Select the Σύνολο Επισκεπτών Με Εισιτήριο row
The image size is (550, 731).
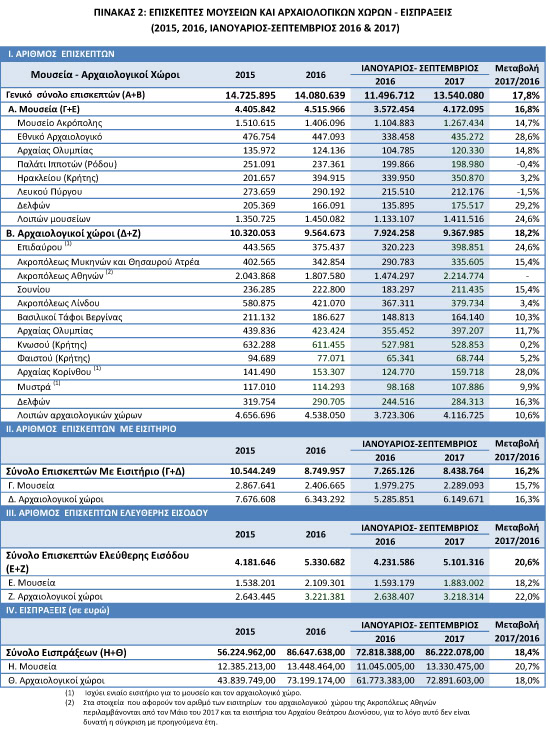click(273, 471)
